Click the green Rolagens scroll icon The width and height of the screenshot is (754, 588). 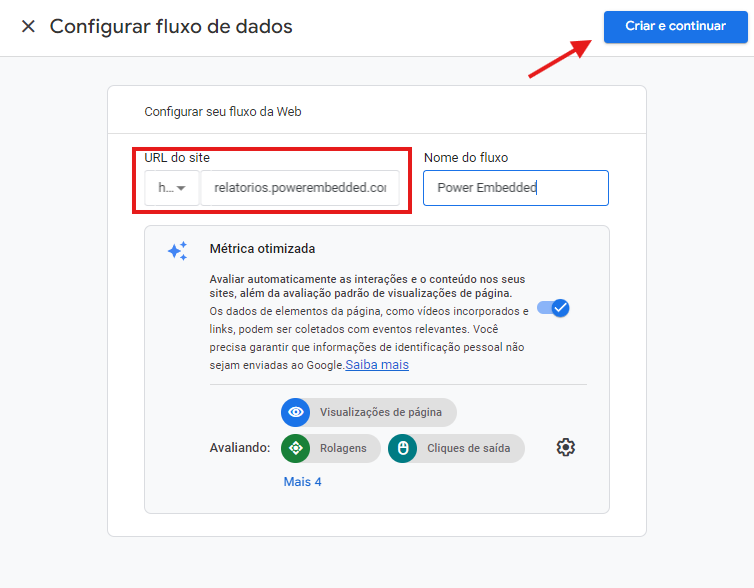coord(296,448)
